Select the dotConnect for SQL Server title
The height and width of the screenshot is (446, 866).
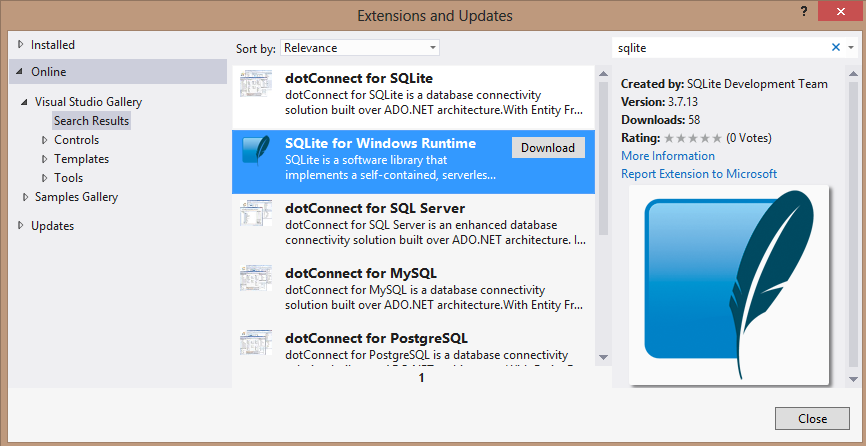click(375, 209)
